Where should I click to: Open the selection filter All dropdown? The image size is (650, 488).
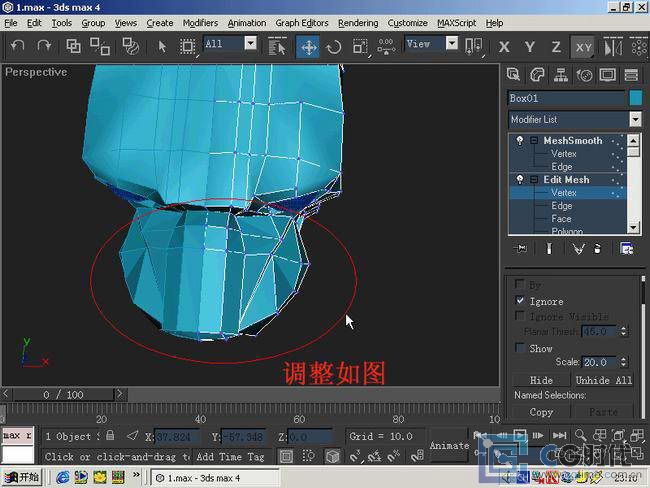pyautogui.click(x=250, y=43)
